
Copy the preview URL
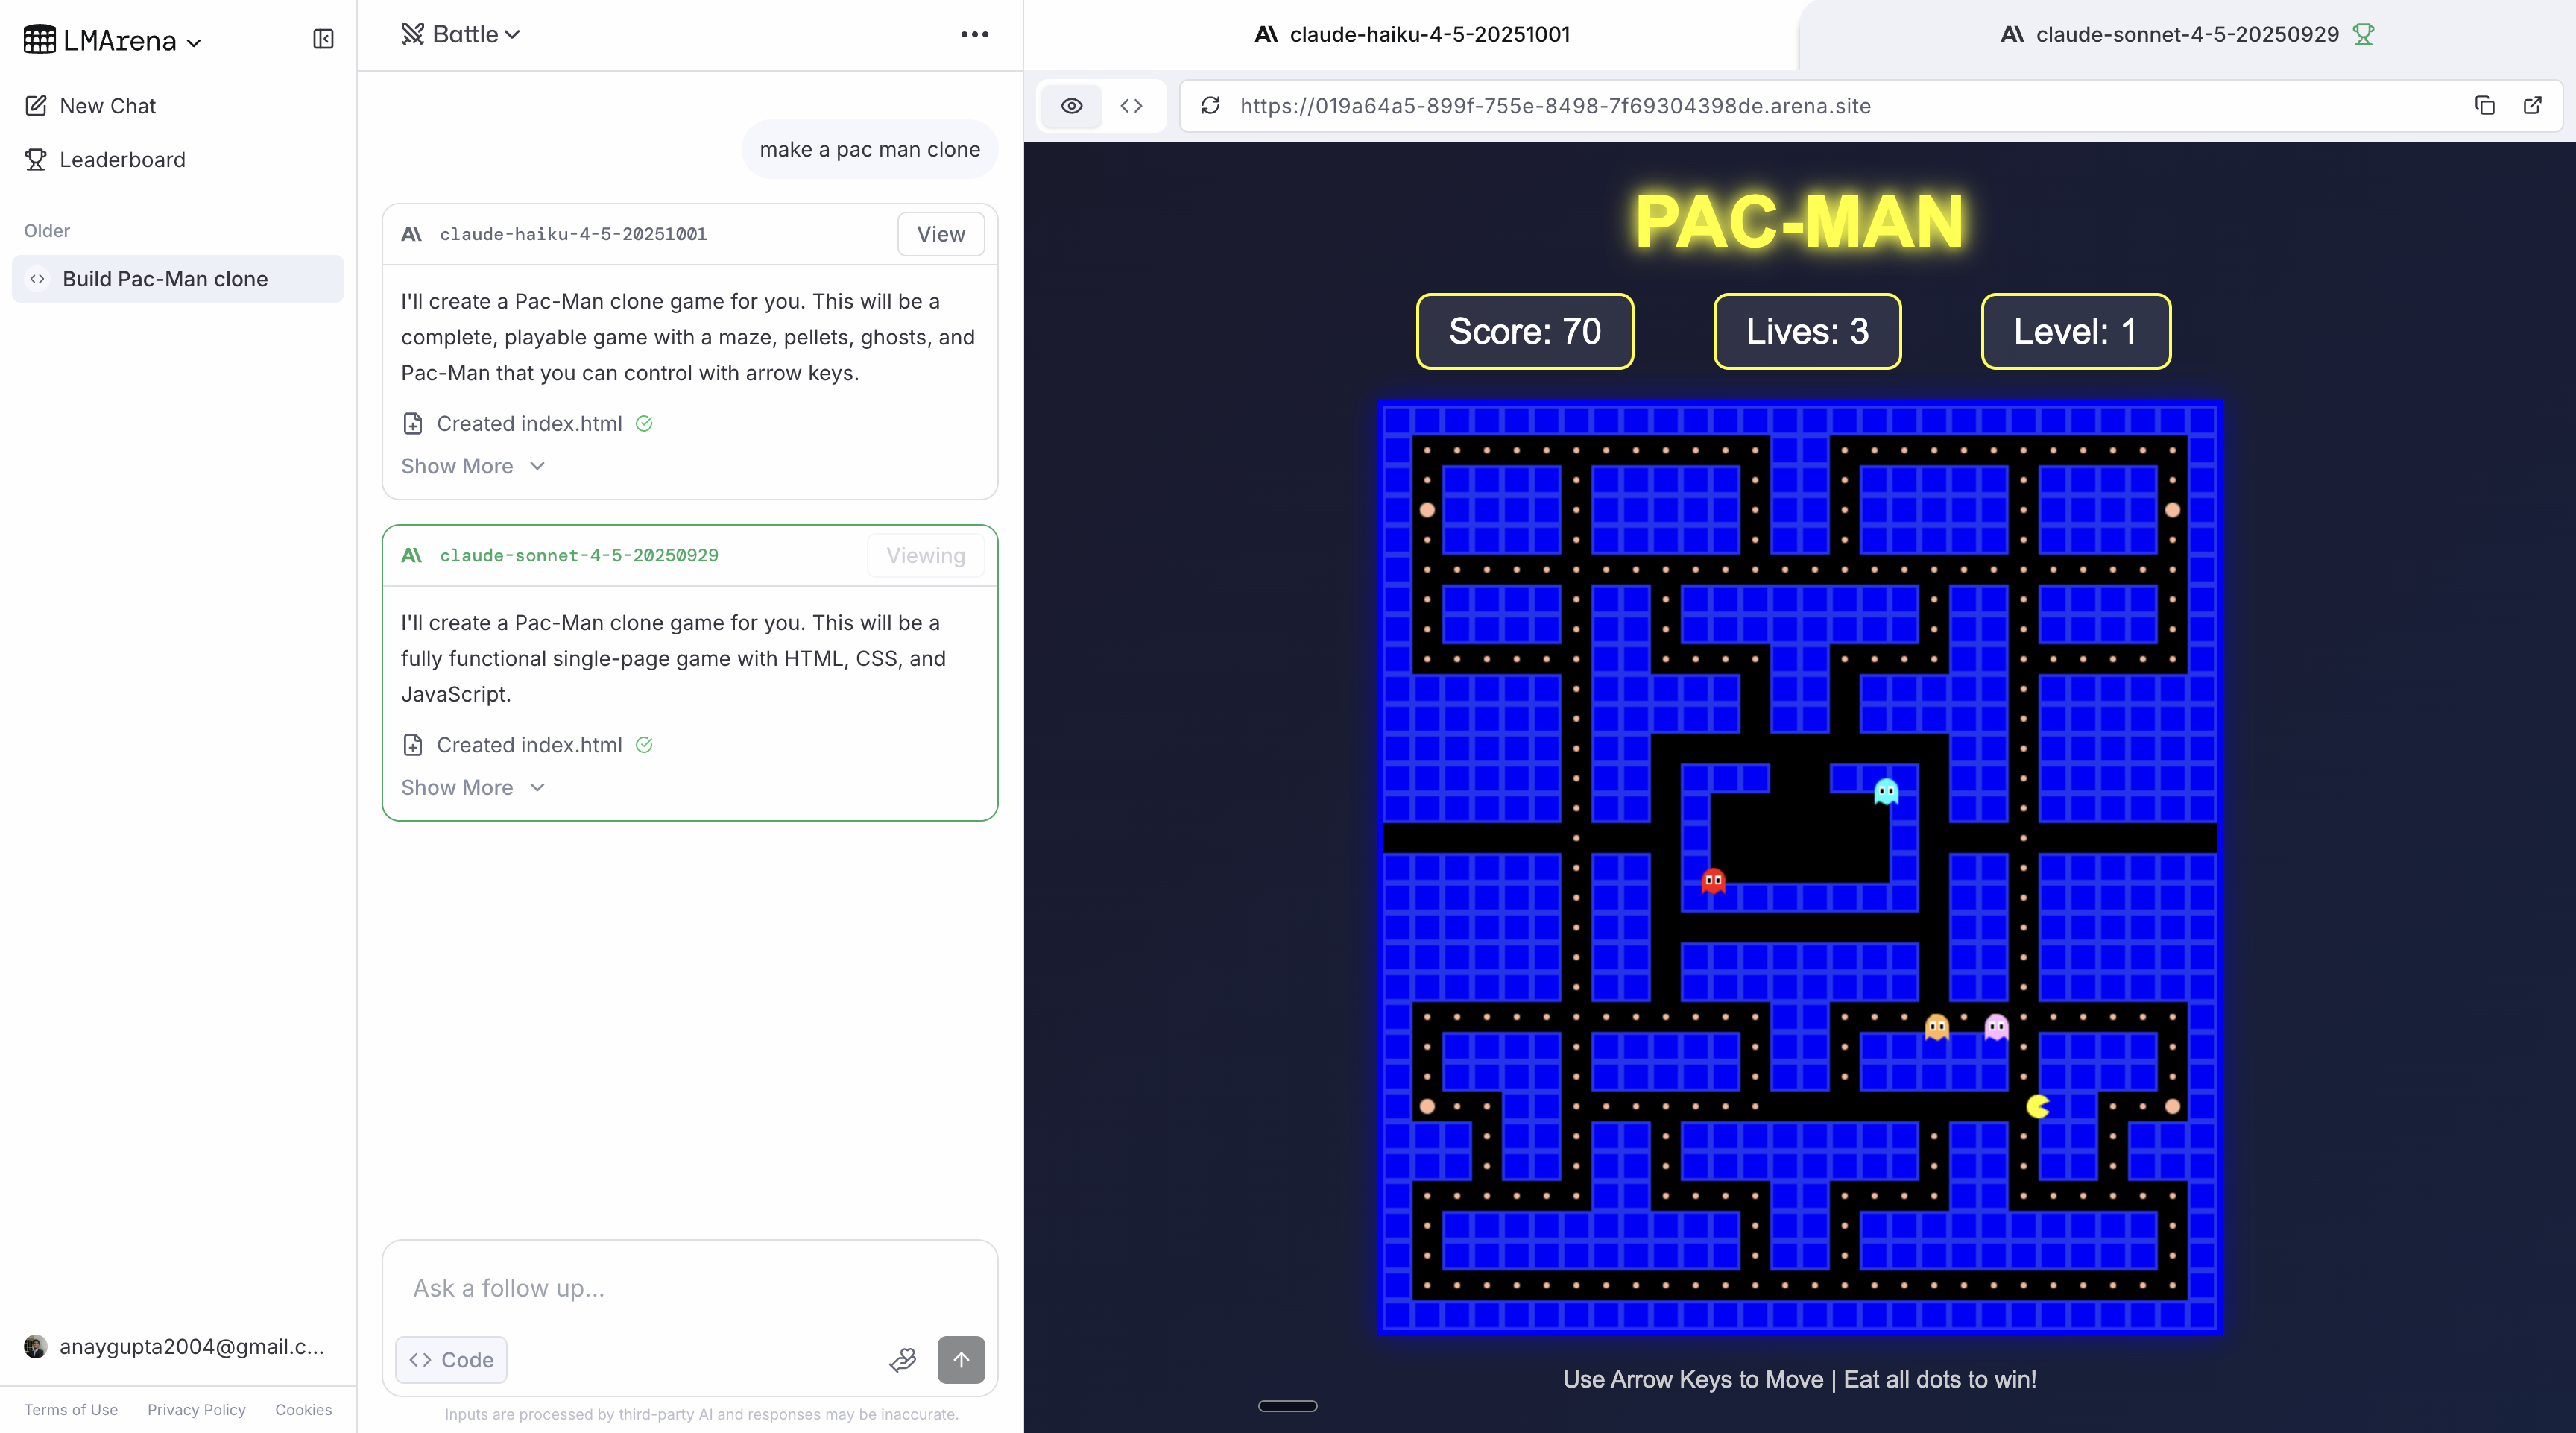click(x=2485, y=106)
